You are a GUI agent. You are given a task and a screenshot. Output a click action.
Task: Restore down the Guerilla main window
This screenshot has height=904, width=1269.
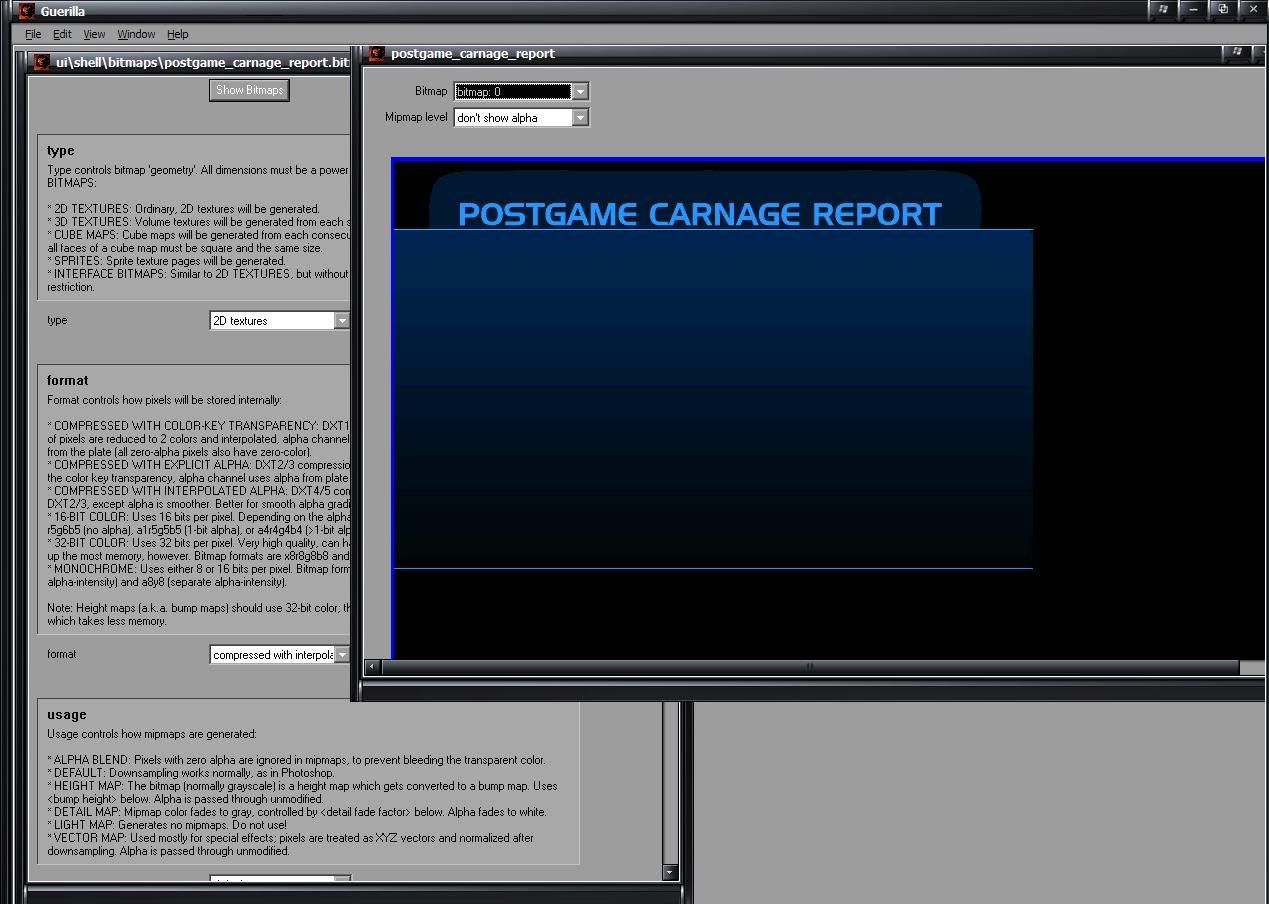coord(1223,10)
